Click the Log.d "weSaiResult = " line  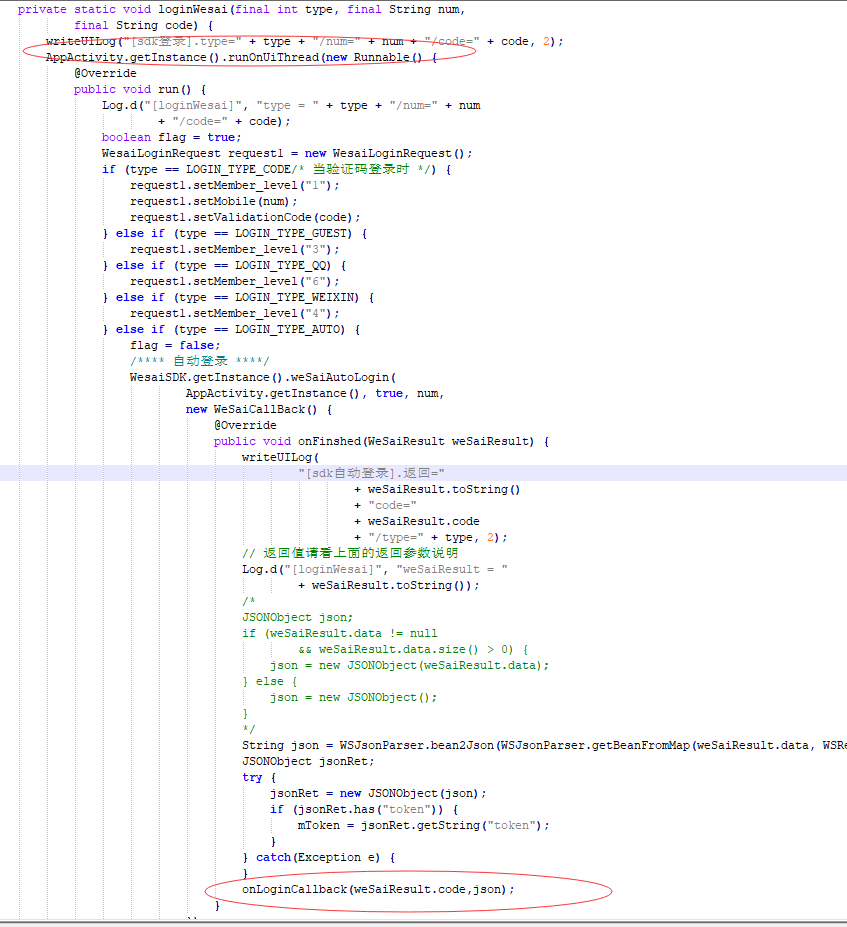375,568
